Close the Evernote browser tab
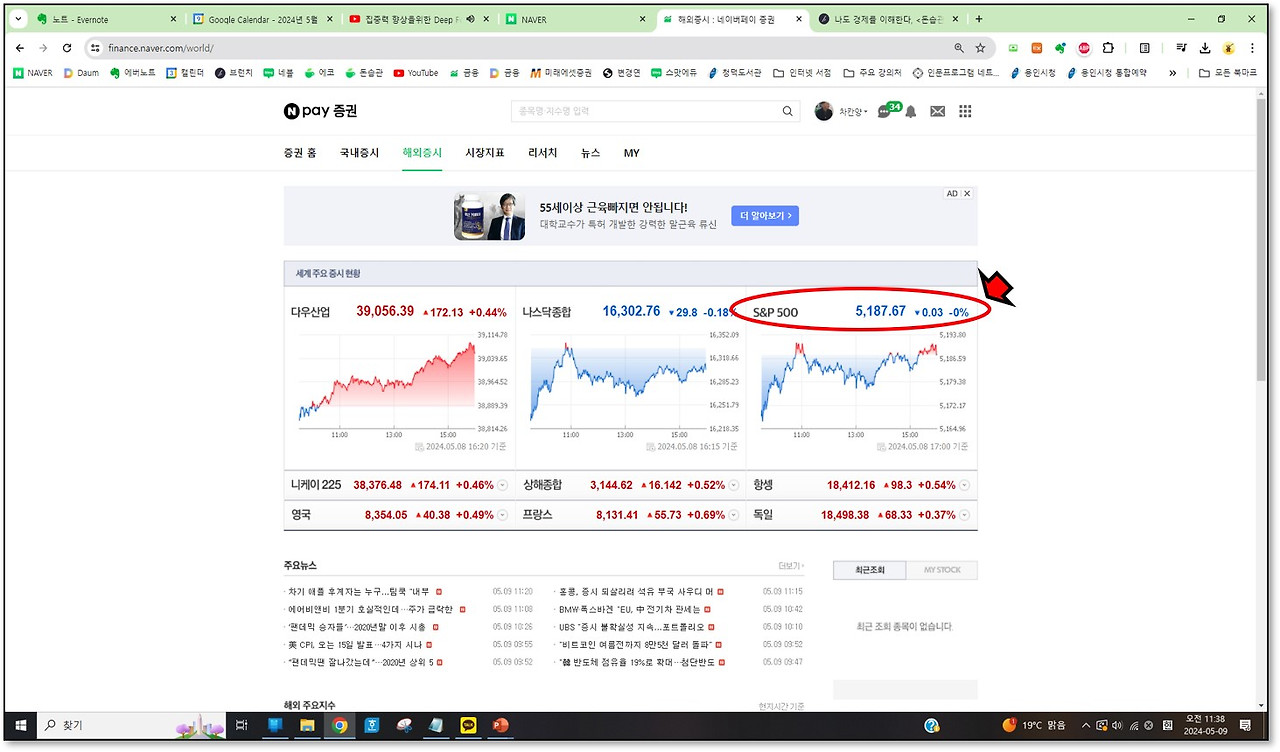Screen dimensions: 1280x752 pyautogui.click(x=172, y=19)
